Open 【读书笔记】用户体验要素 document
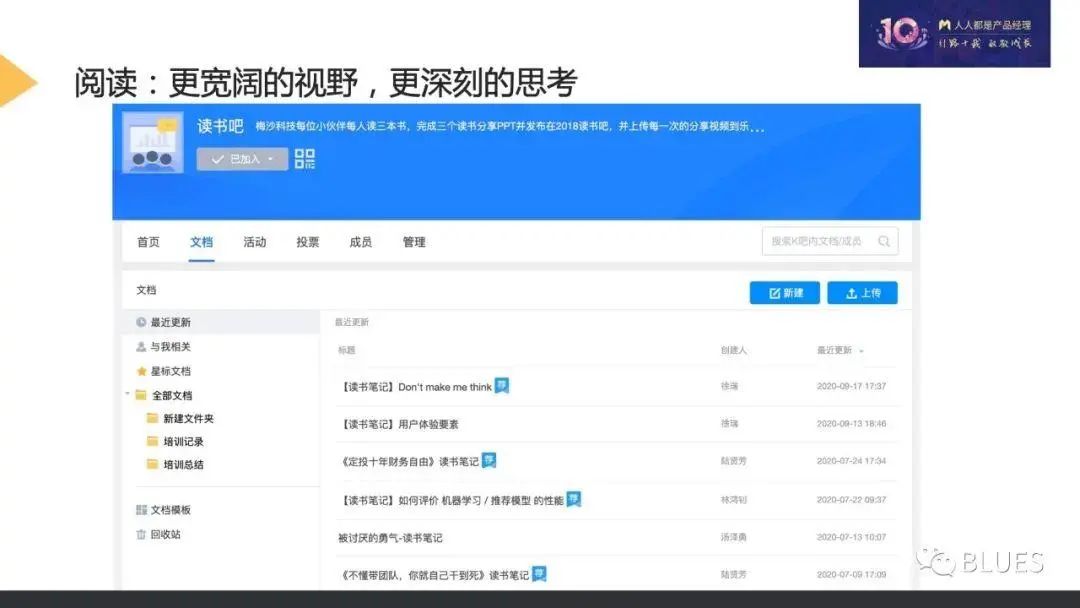 tap(399, 424)
